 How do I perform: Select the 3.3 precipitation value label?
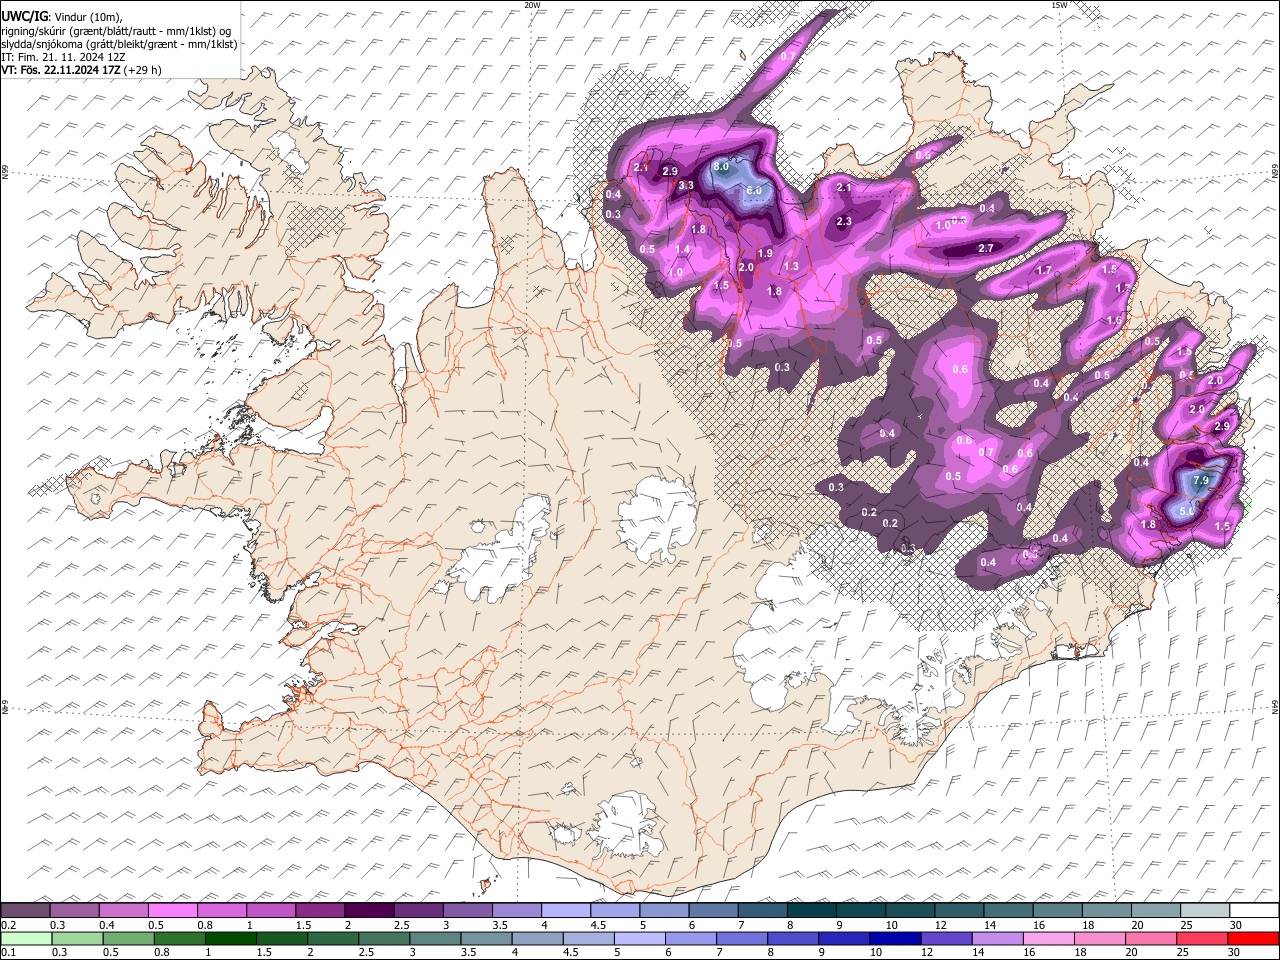pos(687,186)
